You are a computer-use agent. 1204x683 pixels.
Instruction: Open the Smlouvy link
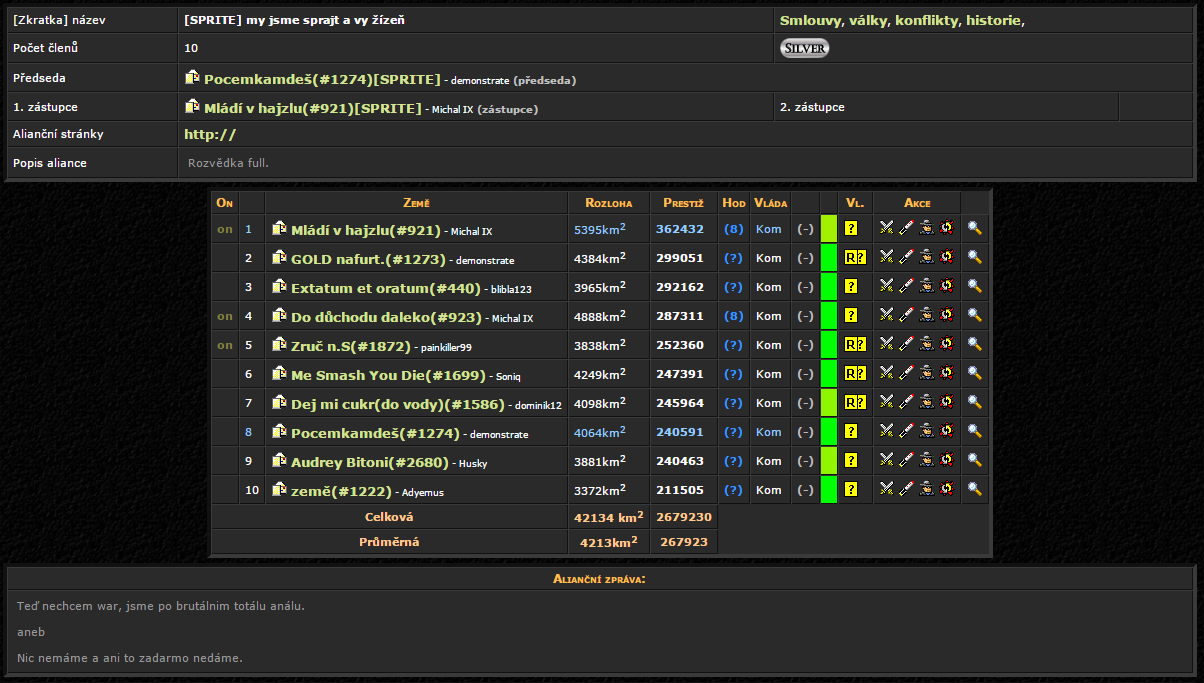click(x=811, y=20)
